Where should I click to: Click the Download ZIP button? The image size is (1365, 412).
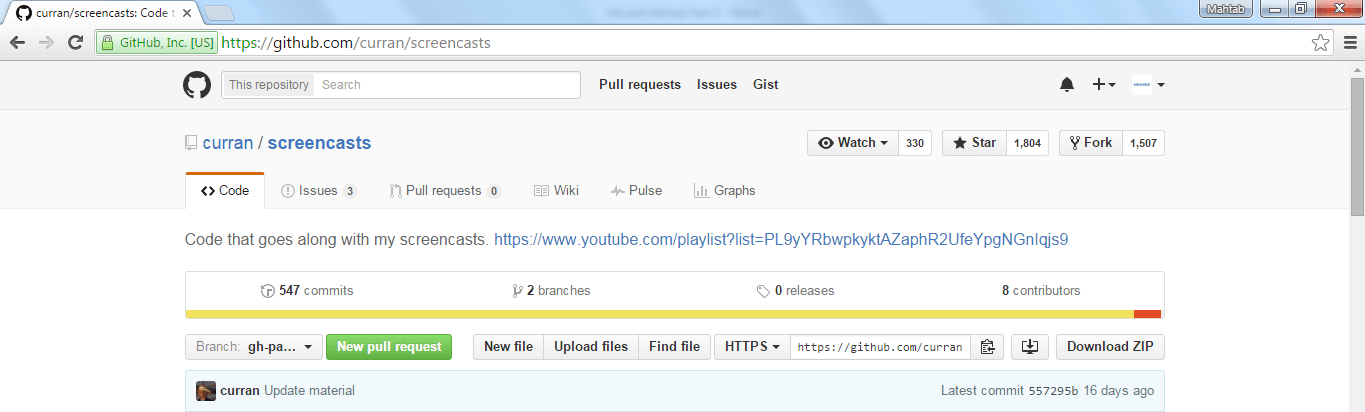coord(1110,347)
